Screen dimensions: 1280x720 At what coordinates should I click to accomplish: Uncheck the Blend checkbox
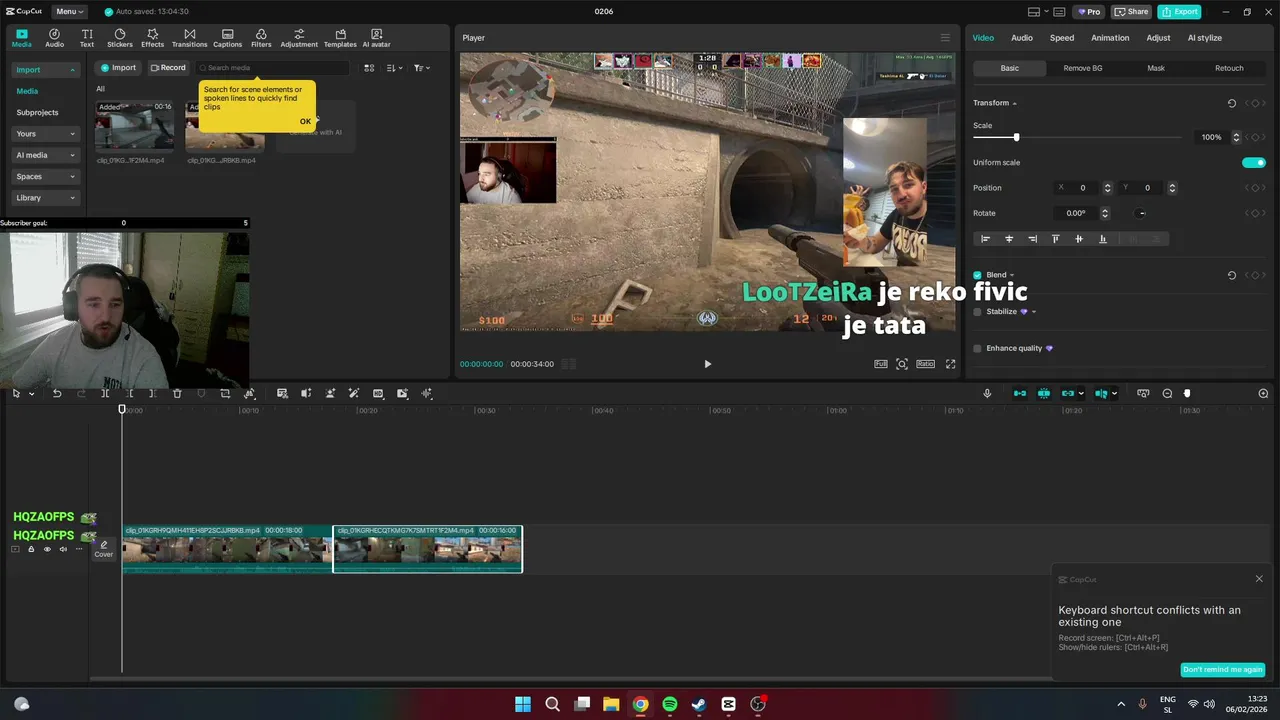pos(977,275)
